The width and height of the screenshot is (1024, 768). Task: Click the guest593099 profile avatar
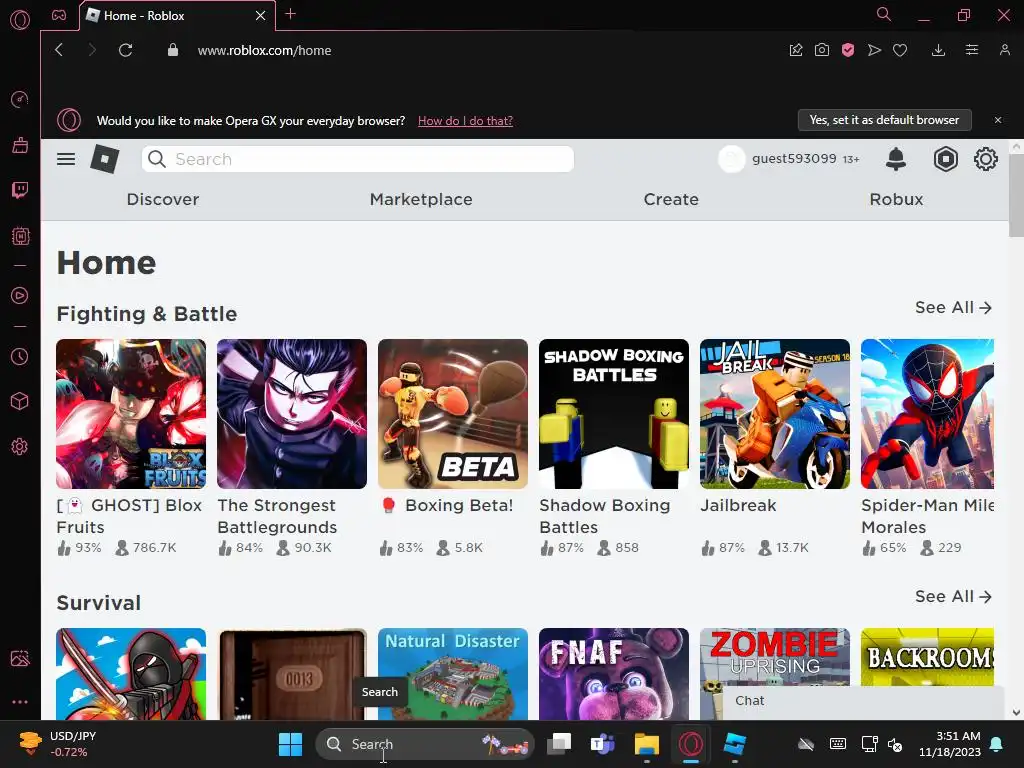point(731,159)
